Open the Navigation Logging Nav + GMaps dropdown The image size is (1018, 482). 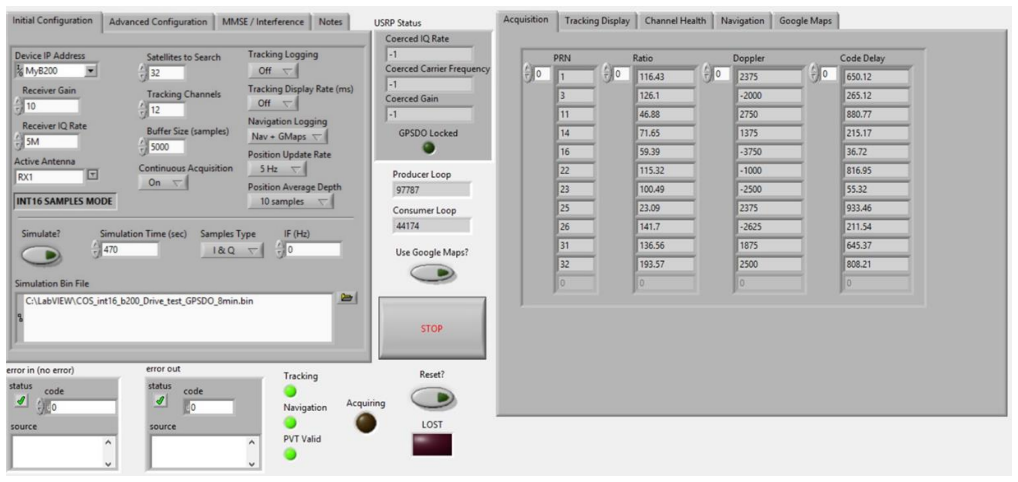[x=288, y=136]
